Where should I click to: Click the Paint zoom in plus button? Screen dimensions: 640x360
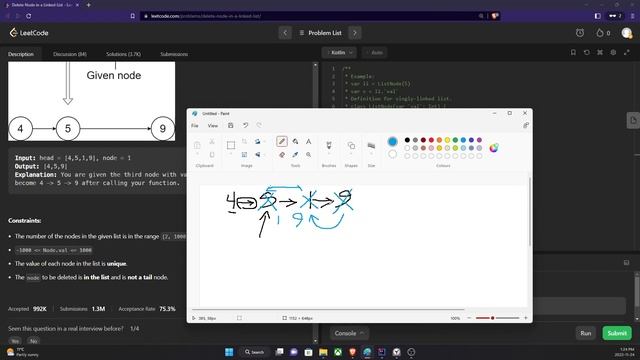[x=526, y=318]
